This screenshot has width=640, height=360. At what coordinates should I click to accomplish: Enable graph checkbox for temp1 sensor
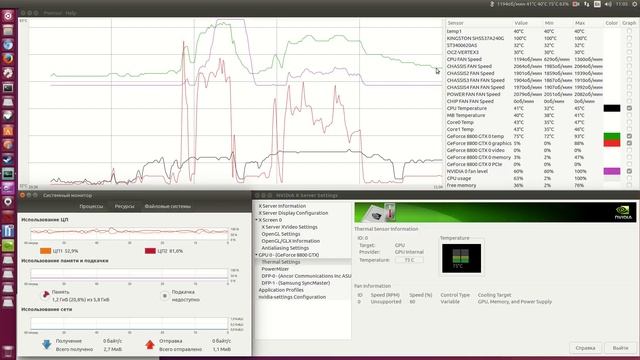coord(629,31)
